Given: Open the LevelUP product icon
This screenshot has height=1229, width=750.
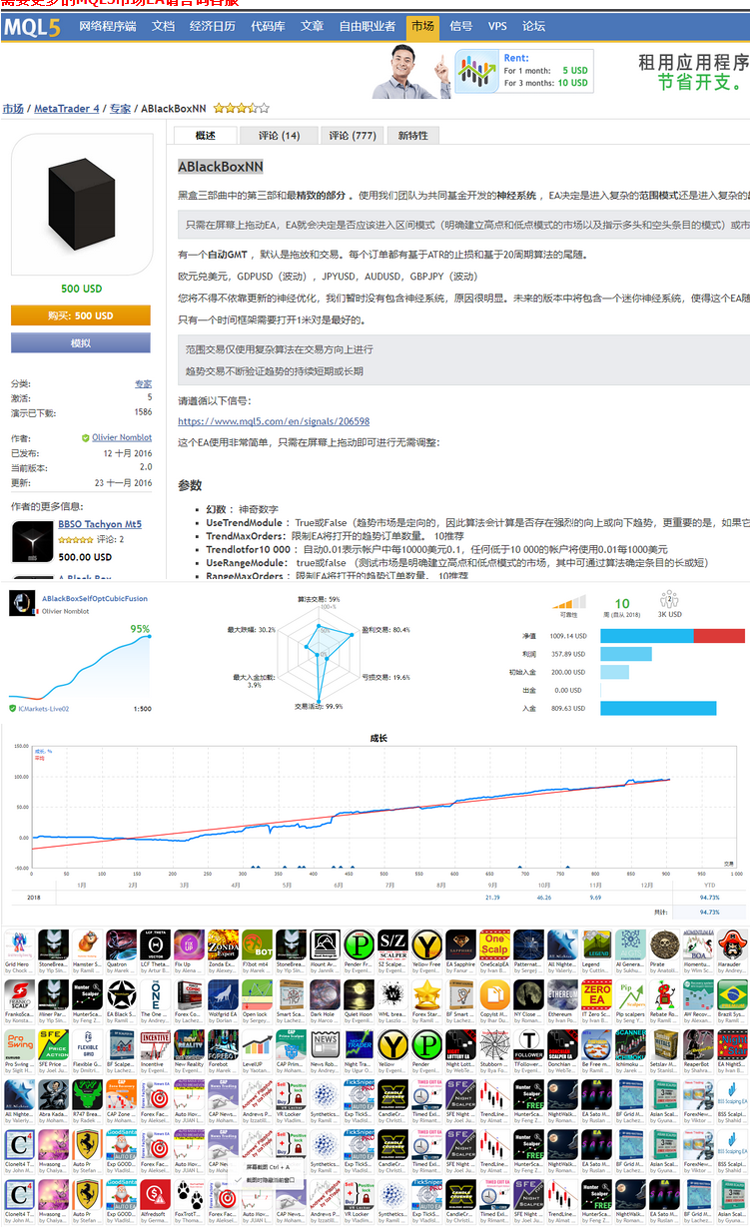Looking at the screenshot, I should pos(258,1044).
